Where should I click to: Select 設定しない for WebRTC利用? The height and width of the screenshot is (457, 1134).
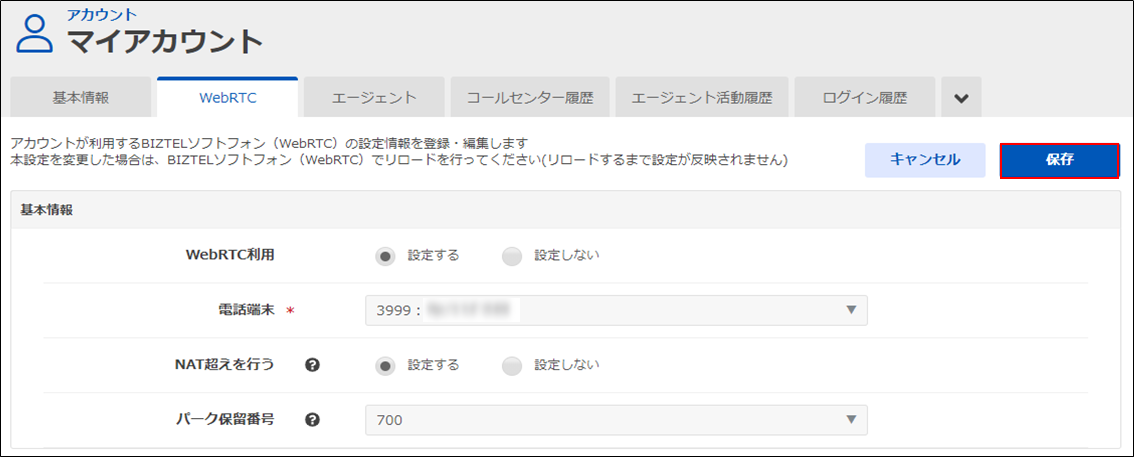pyautogui.click(x=512, y=255)
